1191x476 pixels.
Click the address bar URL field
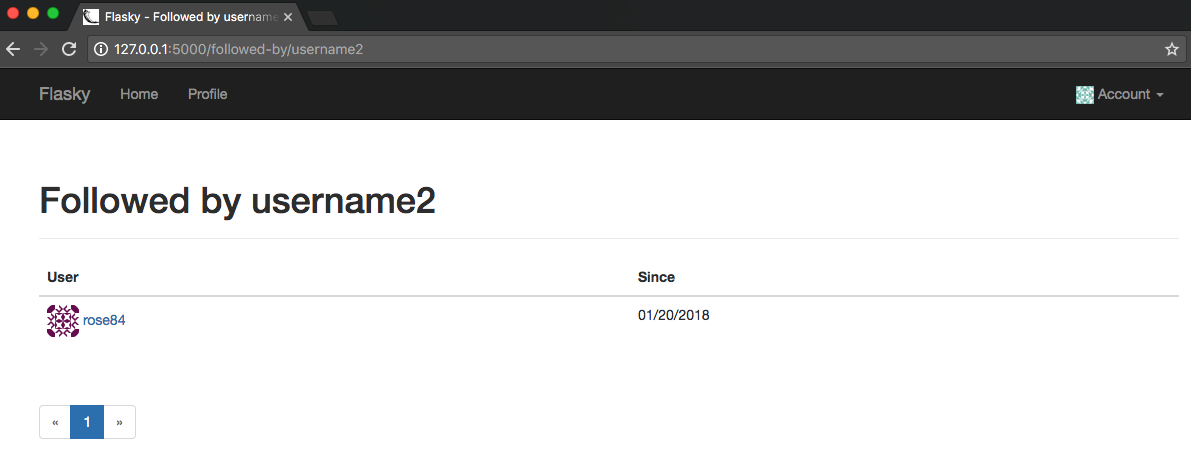click(x=600, y=49)
